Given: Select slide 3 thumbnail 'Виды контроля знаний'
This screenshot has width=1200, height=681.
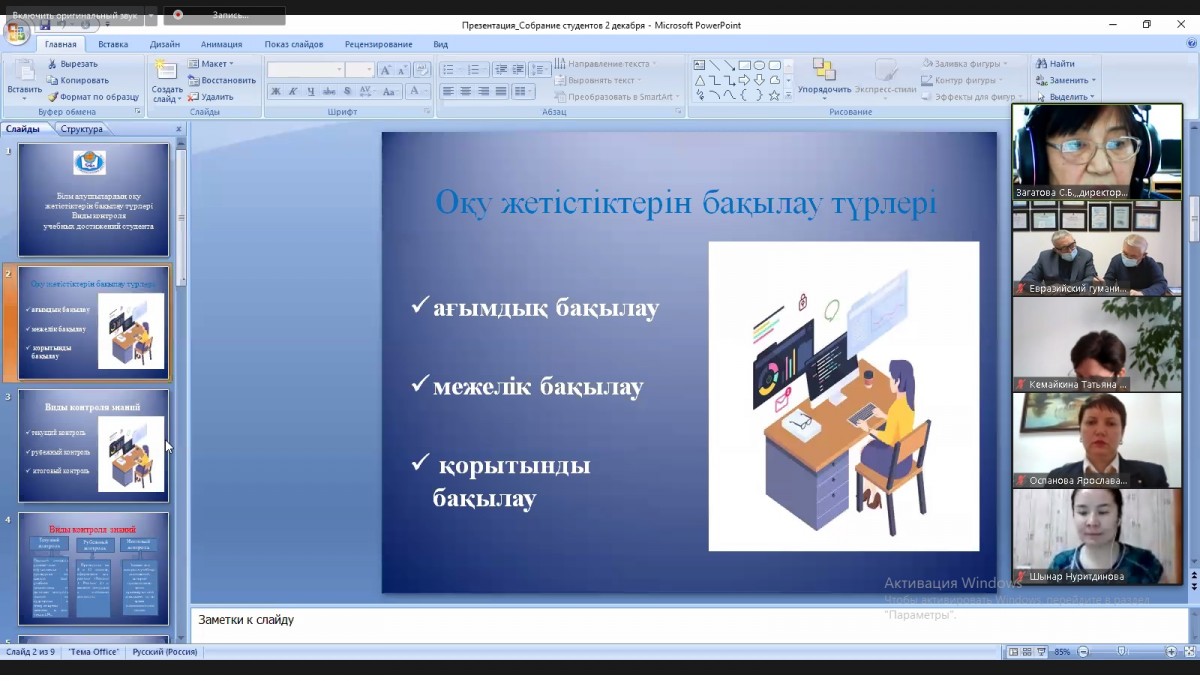Looking at the screenshot, I should coord(94,446).
